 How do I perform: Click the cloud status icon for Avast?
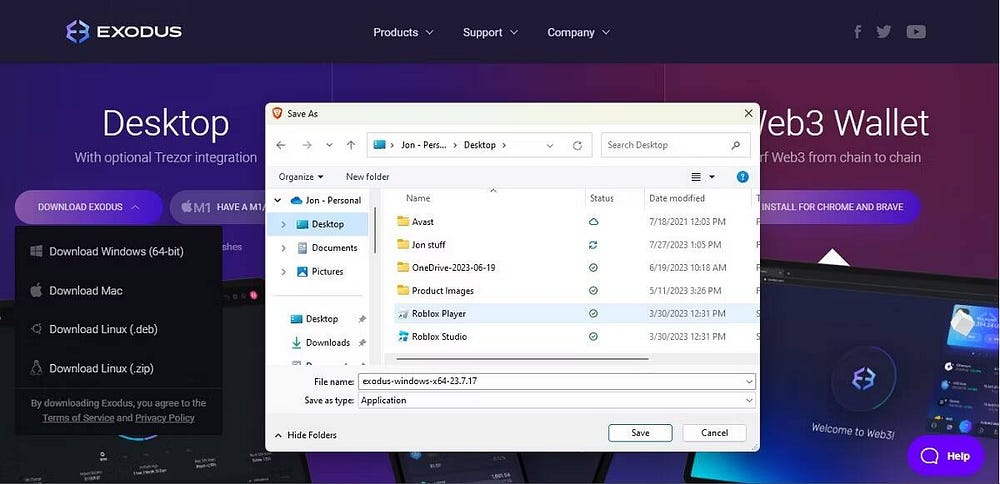pyautogui.click(x=593, y=221)
